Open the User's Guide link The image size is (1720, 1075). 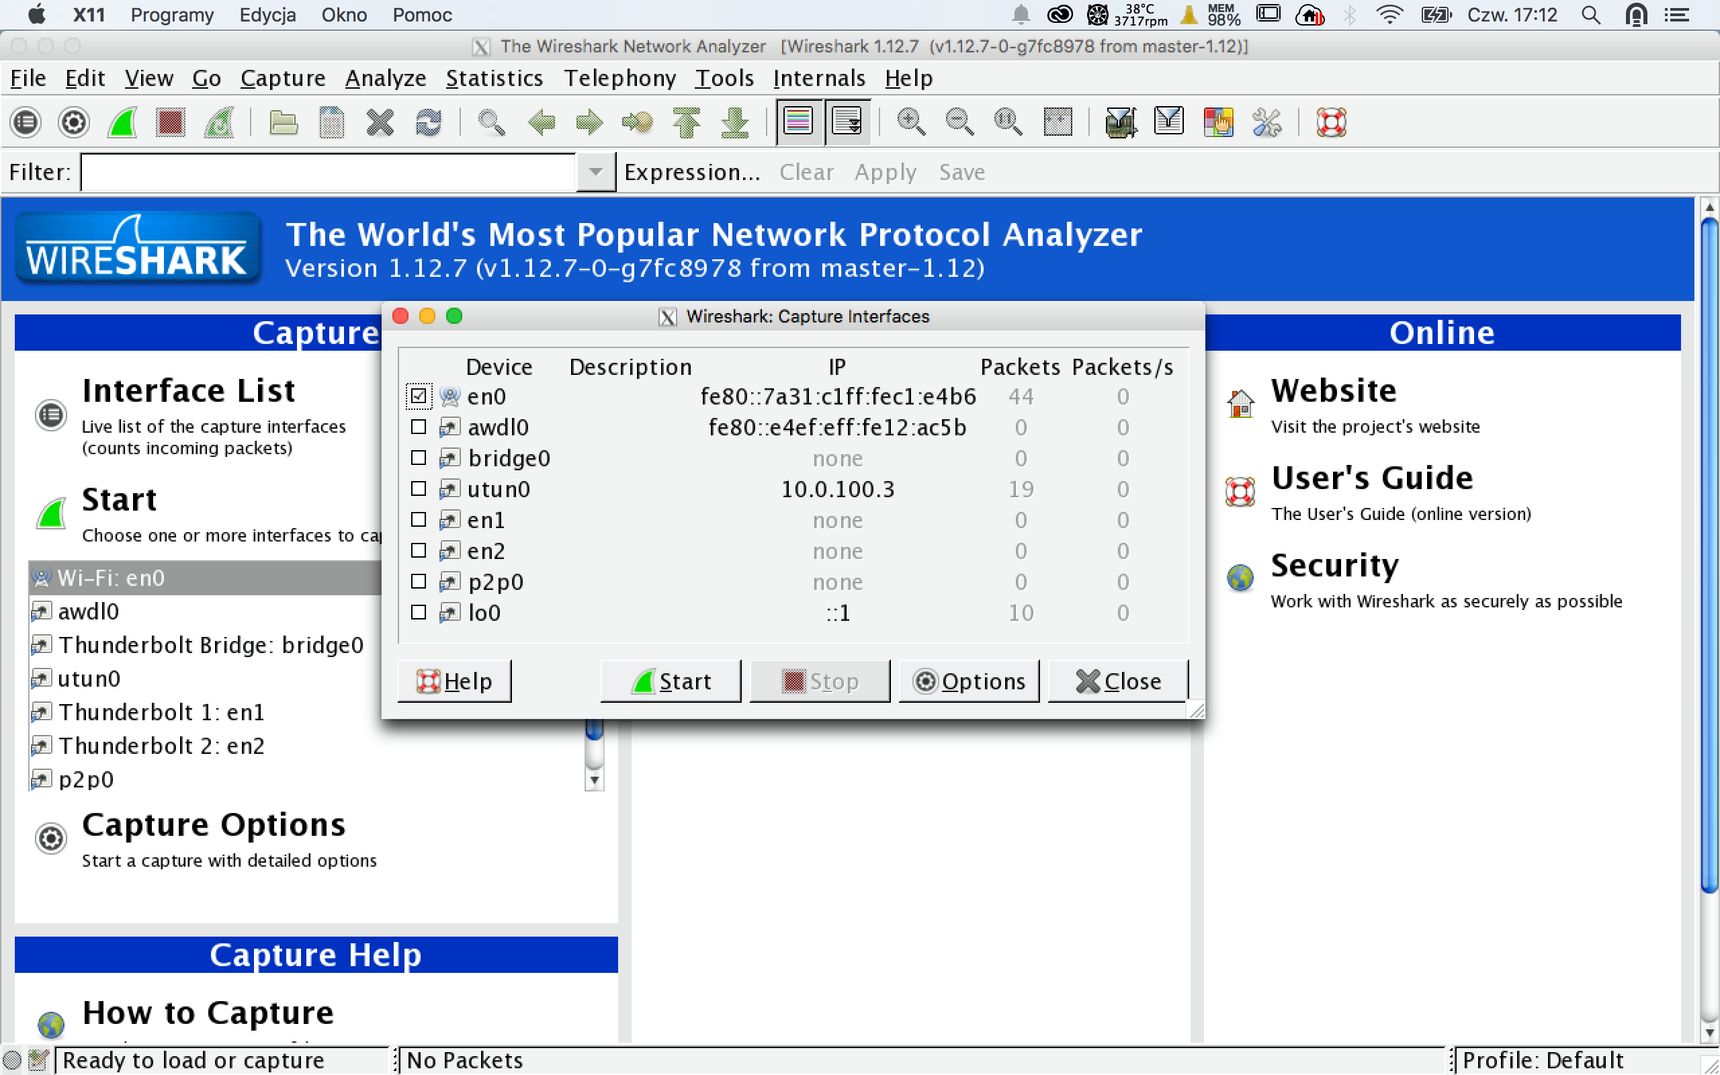coord(1372,478)
